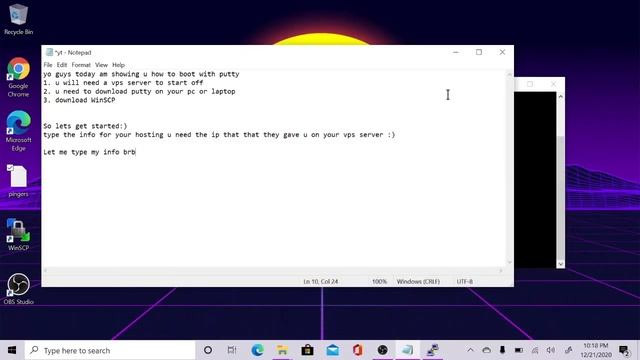
Task: Open Cortana from the taskbar
Action: point(208,350)
